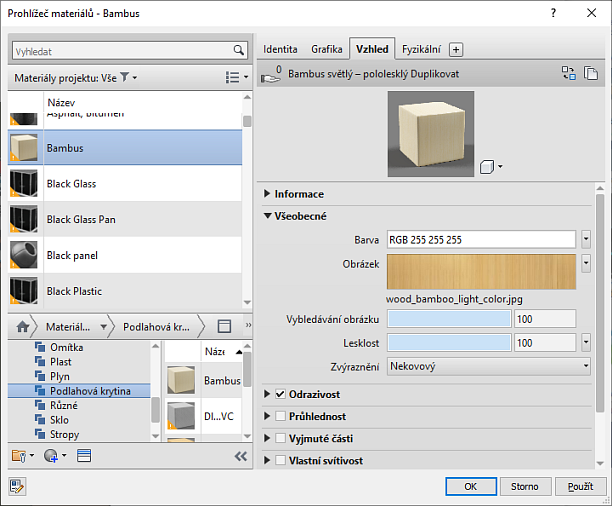The height and width of the screenshot is (506, 612).
Task: Expand the Informace section
Action: tap(267, 194)
